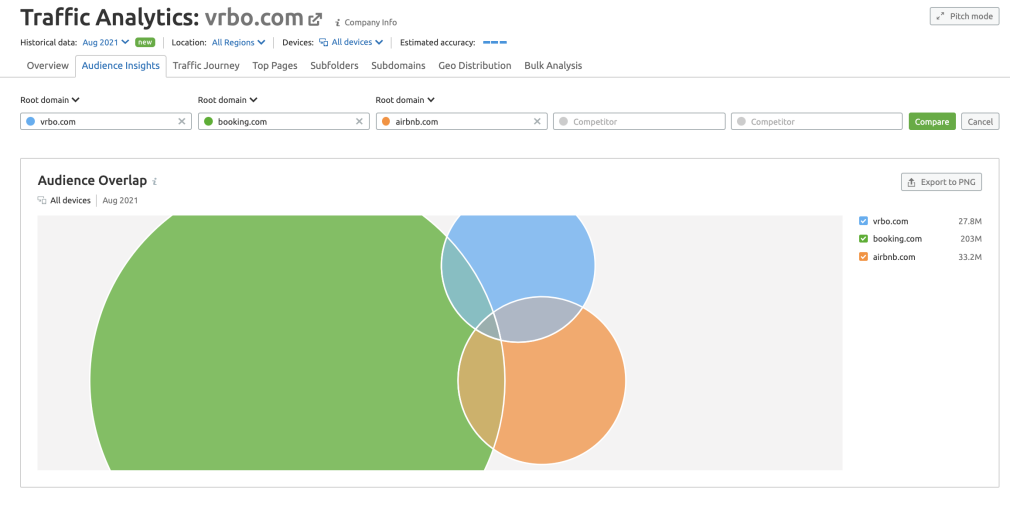Click the orange dot in airbnb.com field
The height and width of the screenshot is (506, 1010).
[x=386, y=121]
